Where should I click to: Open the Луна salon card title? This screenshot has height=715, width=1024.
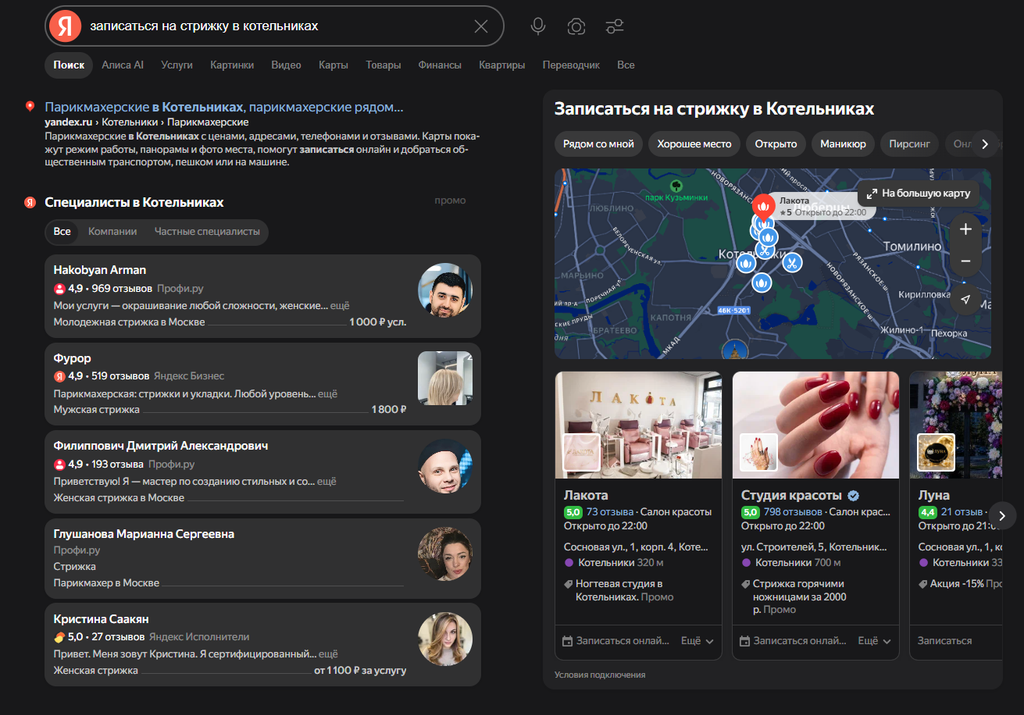(x=934, y=496)
